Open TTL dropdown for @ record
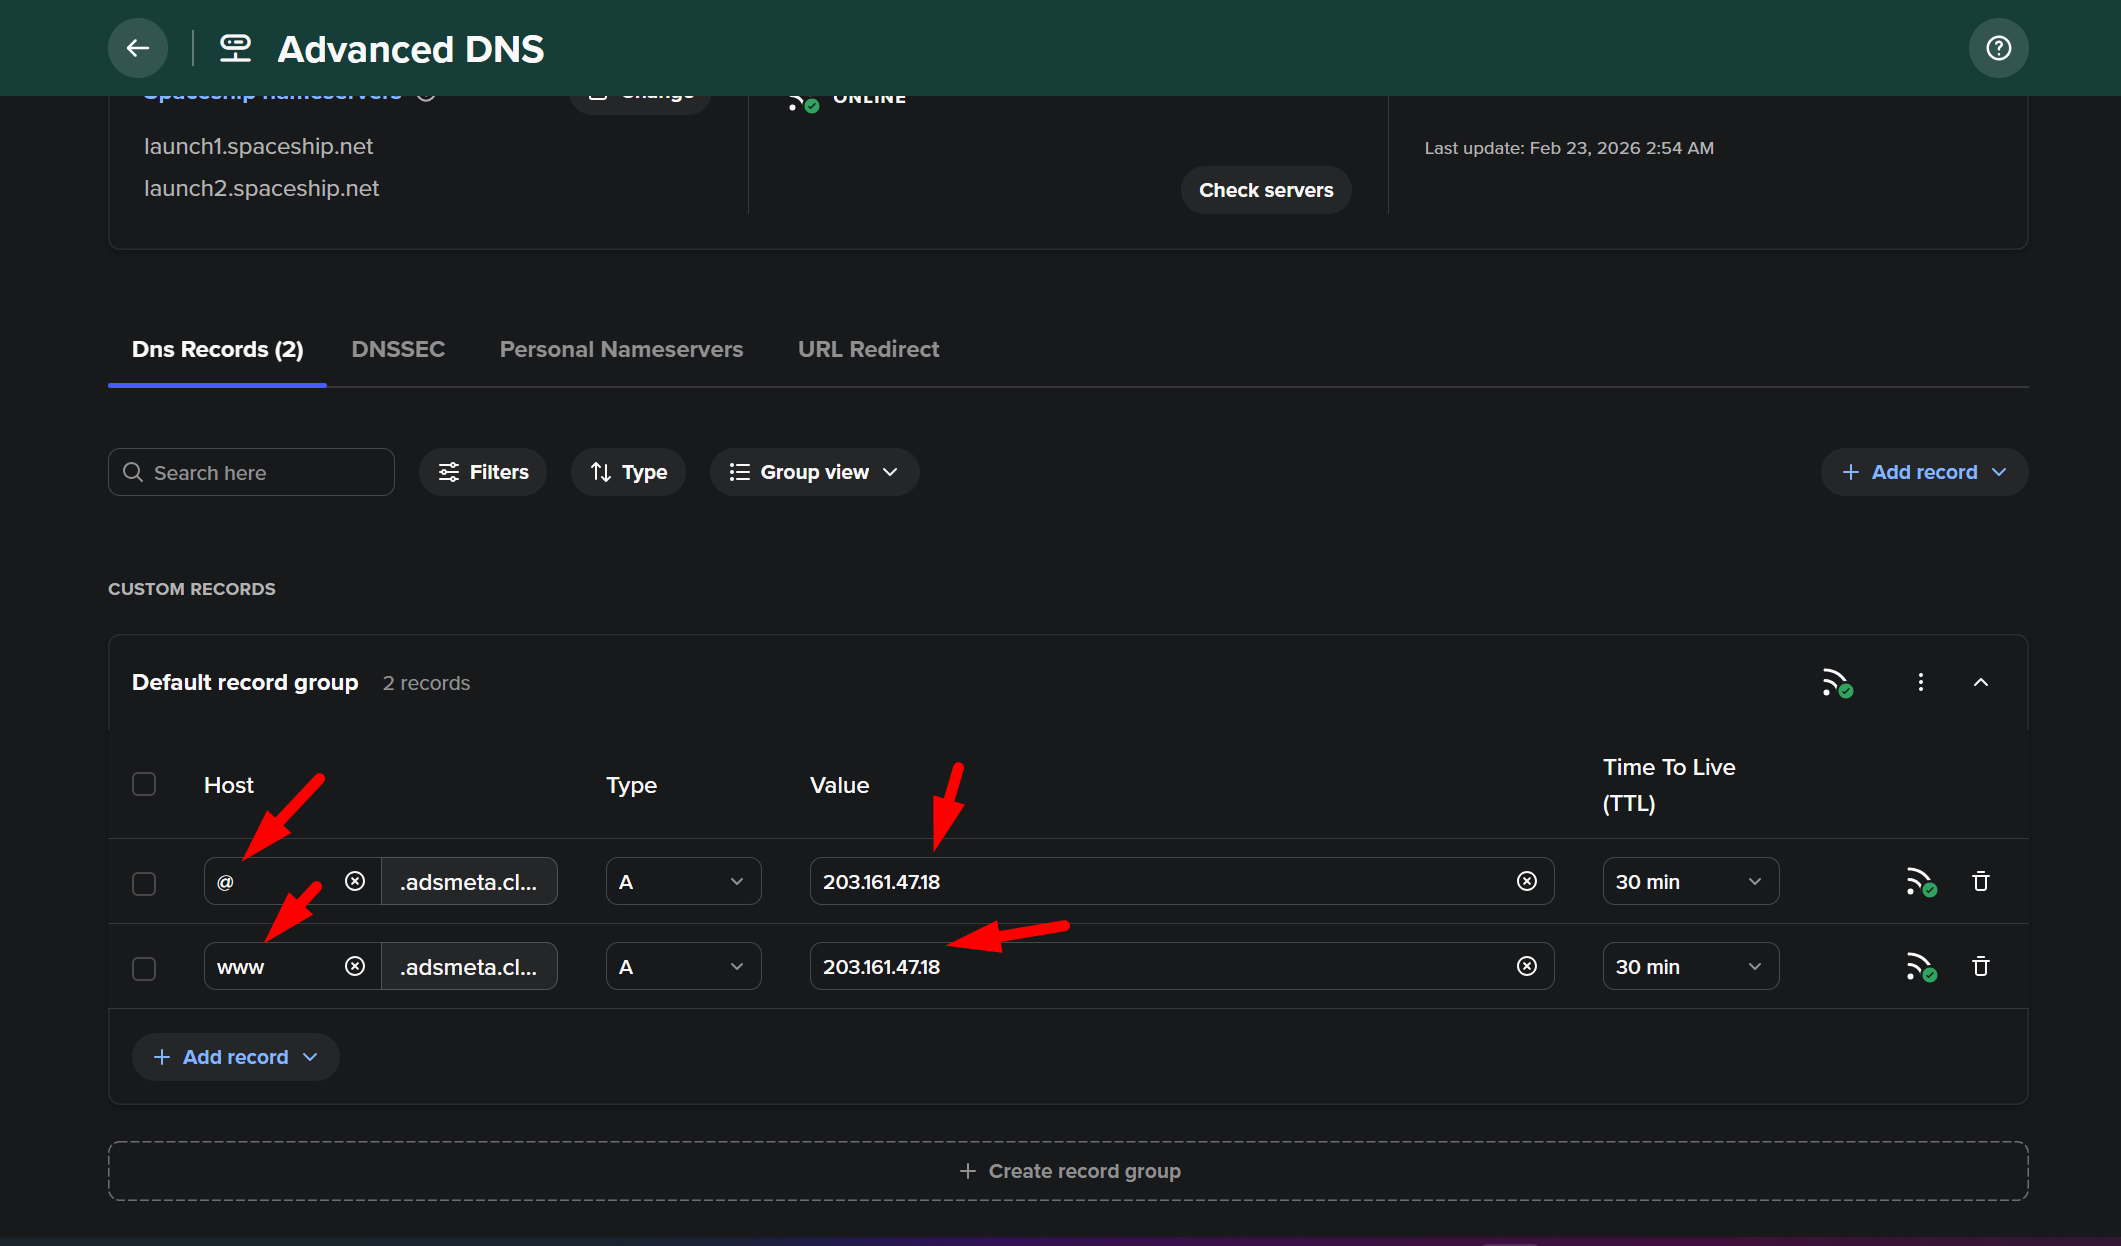 [x=1690, y=882]
